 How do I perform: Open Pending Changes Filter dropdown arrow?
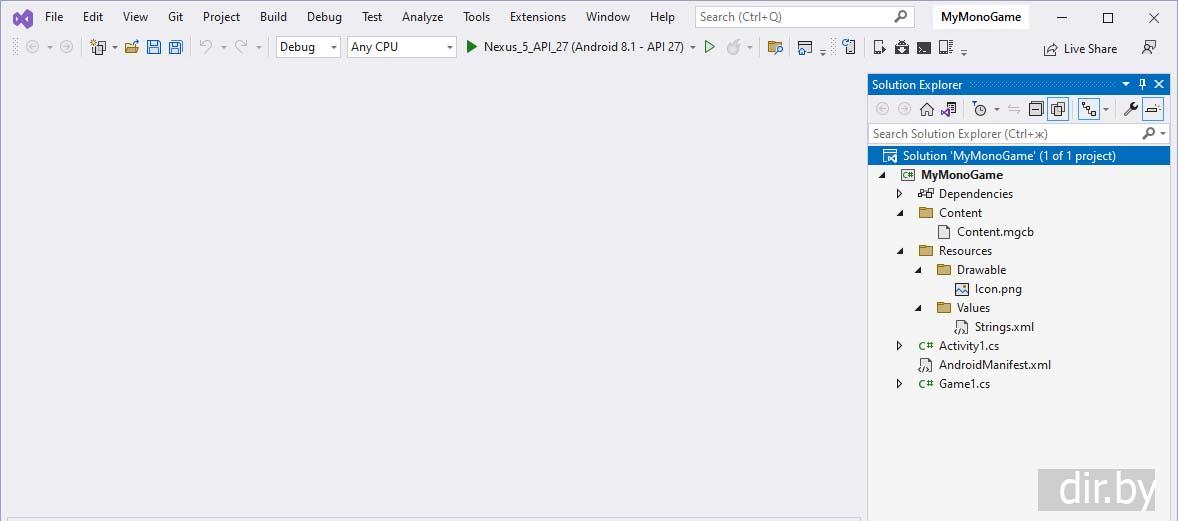pyautogui.click(x=997, y=110)
